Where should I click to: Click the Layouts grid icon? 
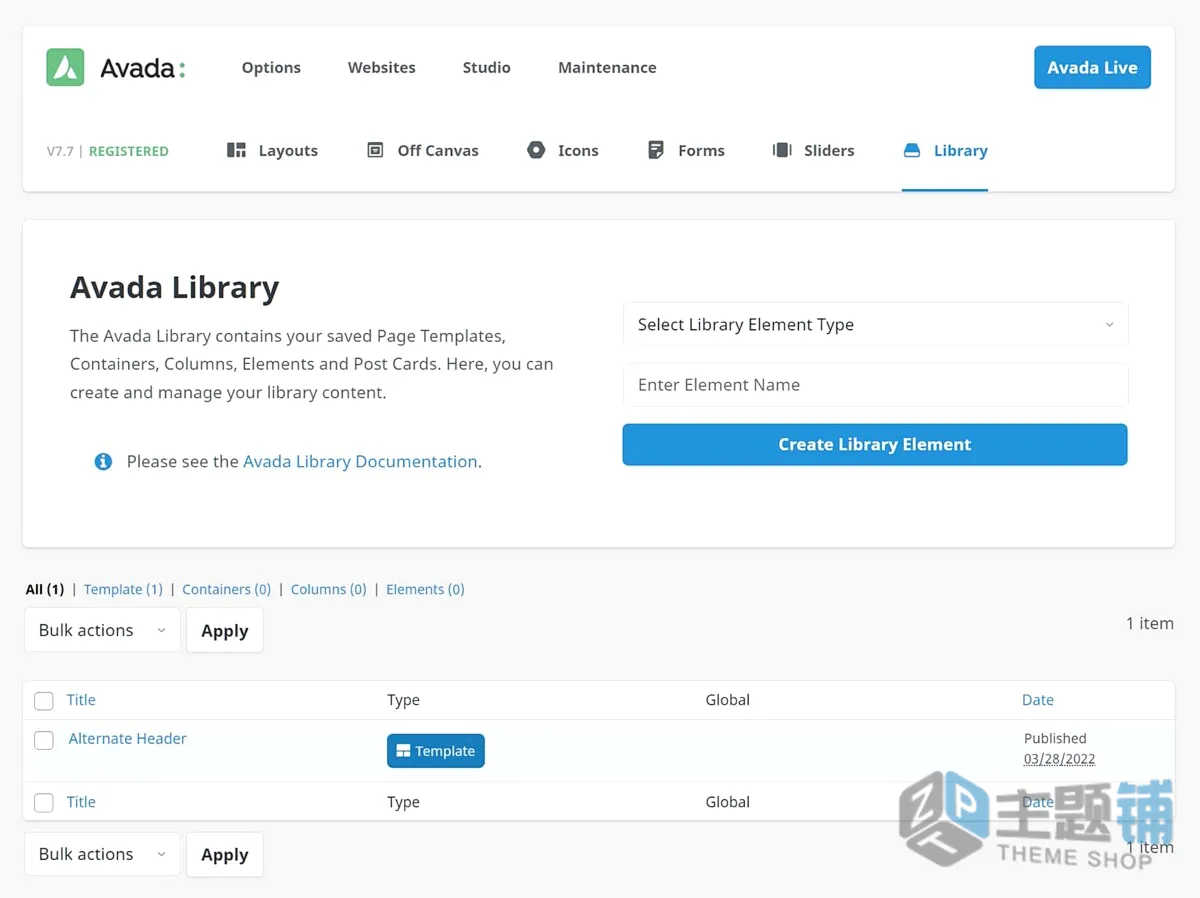pos(236,150)
